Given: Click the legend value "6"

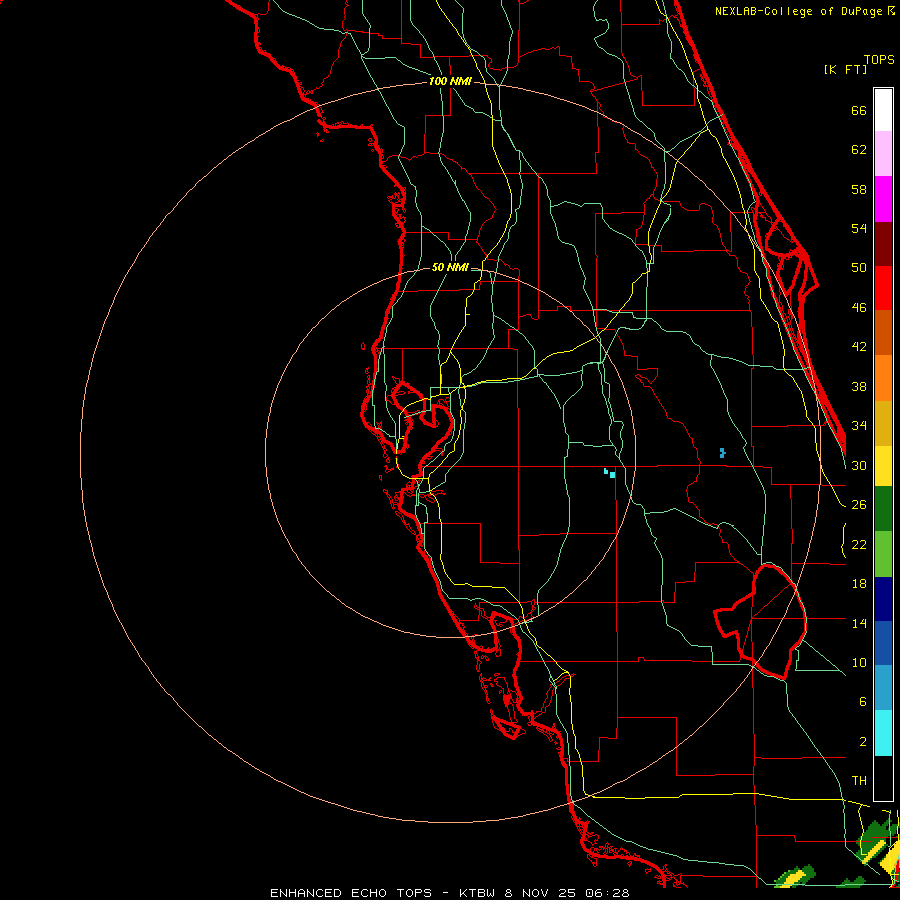Looking at the screenshot, I should point(863,701).
